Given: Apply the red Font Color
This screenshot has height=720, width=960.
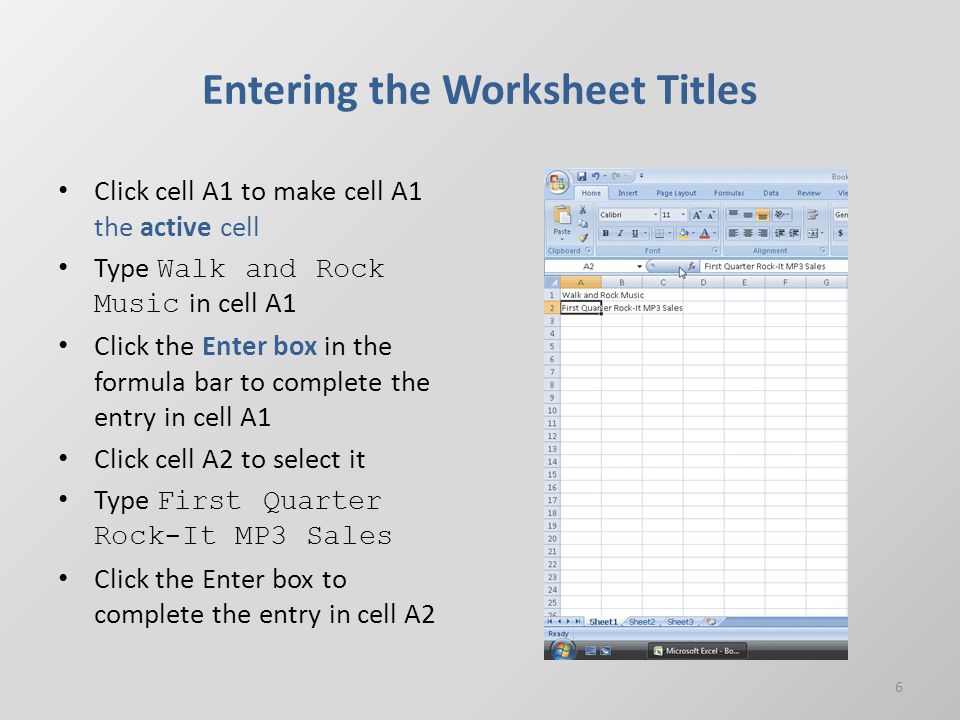Looking at the screenshot, I should click(x=705, y=233).
